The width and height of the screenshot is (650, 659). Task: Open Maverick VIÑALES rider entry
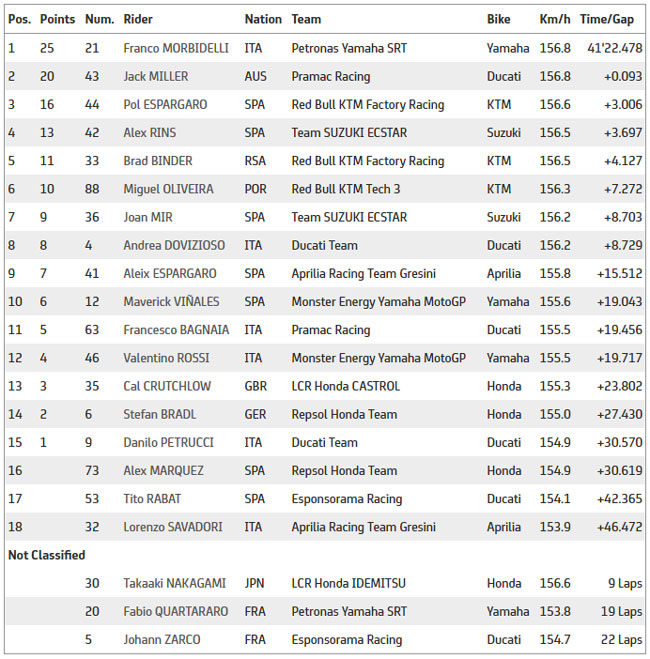coord(171,302)
